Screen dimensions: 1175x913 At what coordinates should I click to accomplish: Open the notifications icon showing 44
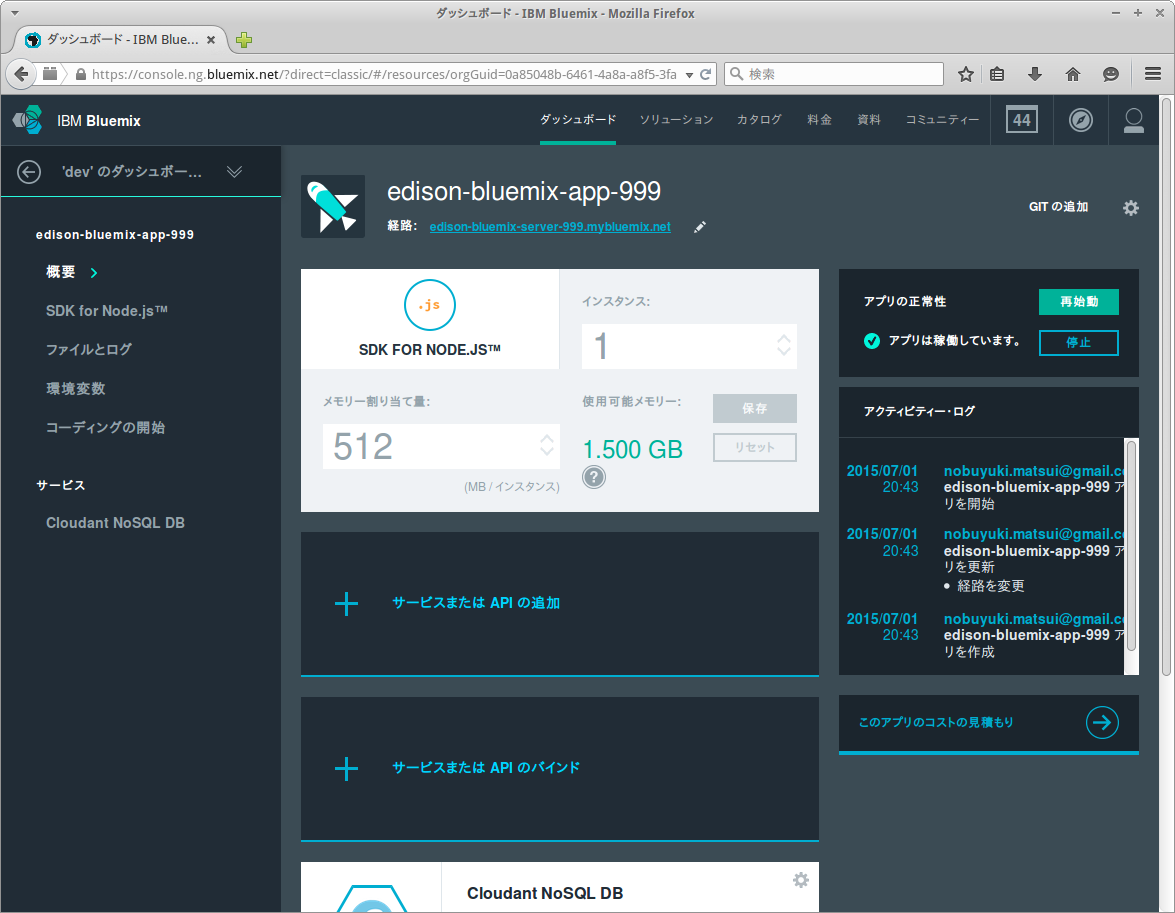pyautogui.click(x=1021, y=120)
